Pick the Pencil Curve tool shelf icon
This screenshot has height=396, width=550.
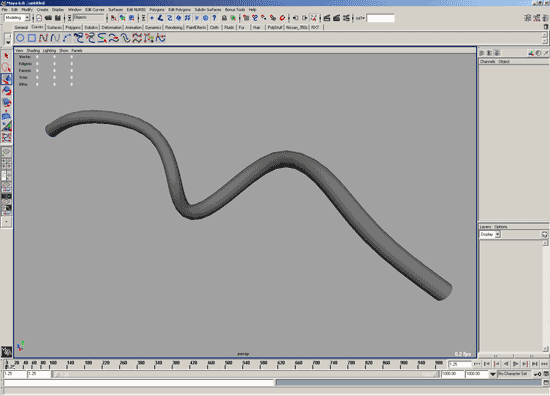(x=67, y=38)
